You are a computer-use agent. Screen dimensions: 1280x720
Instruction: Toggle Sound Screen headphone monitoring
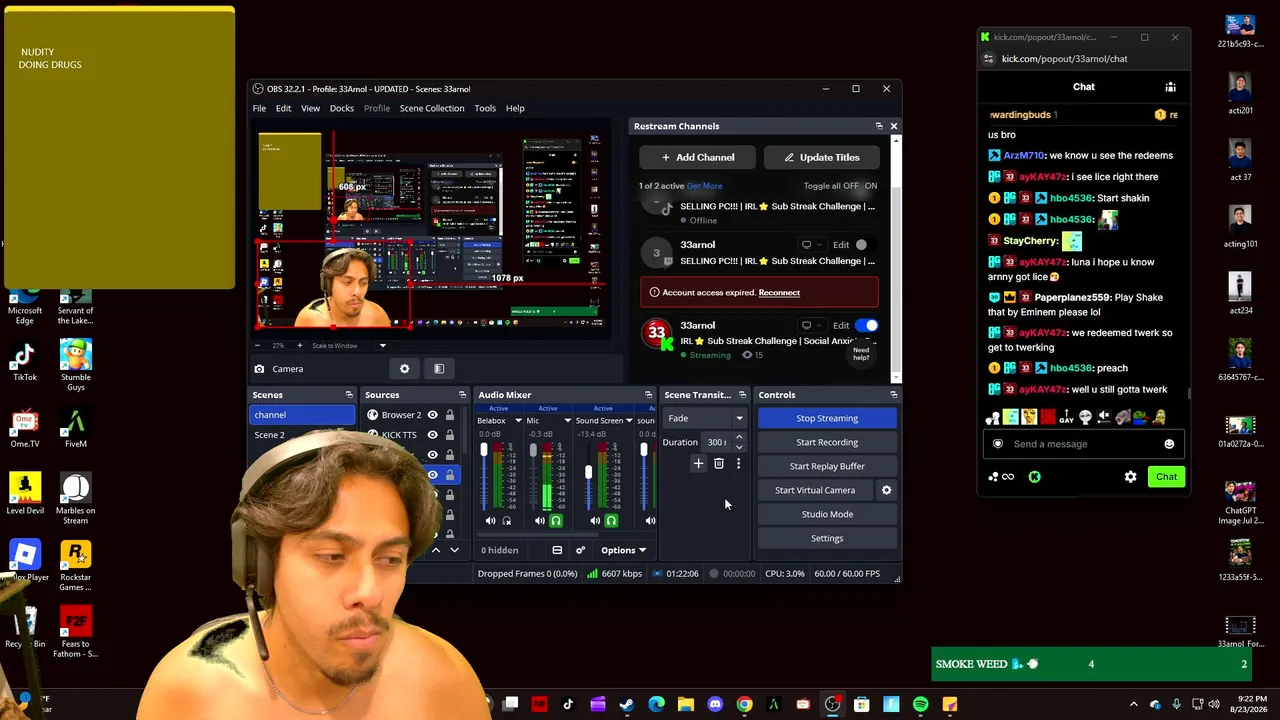611,521
